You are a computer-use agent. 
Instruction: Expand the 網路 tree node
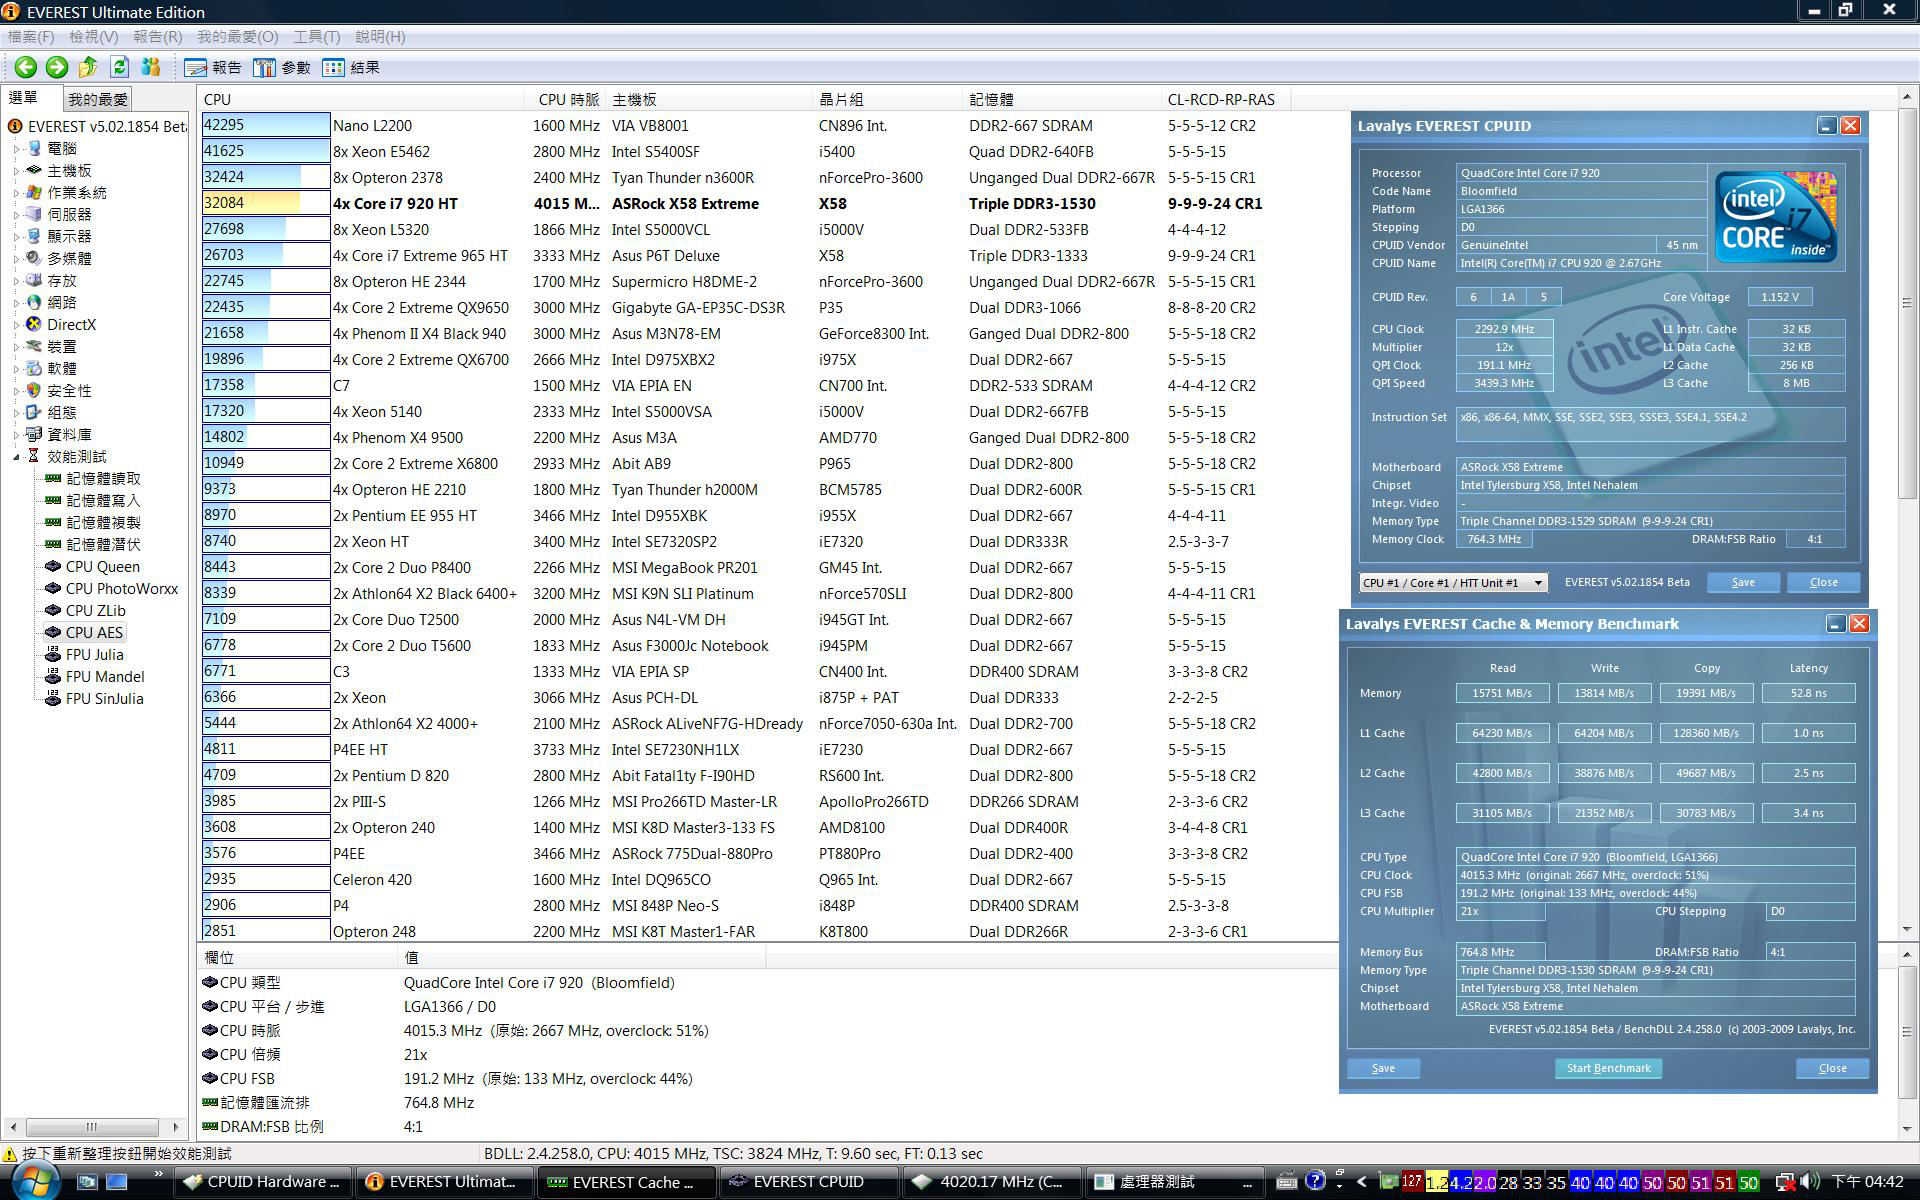pos(16,302)
